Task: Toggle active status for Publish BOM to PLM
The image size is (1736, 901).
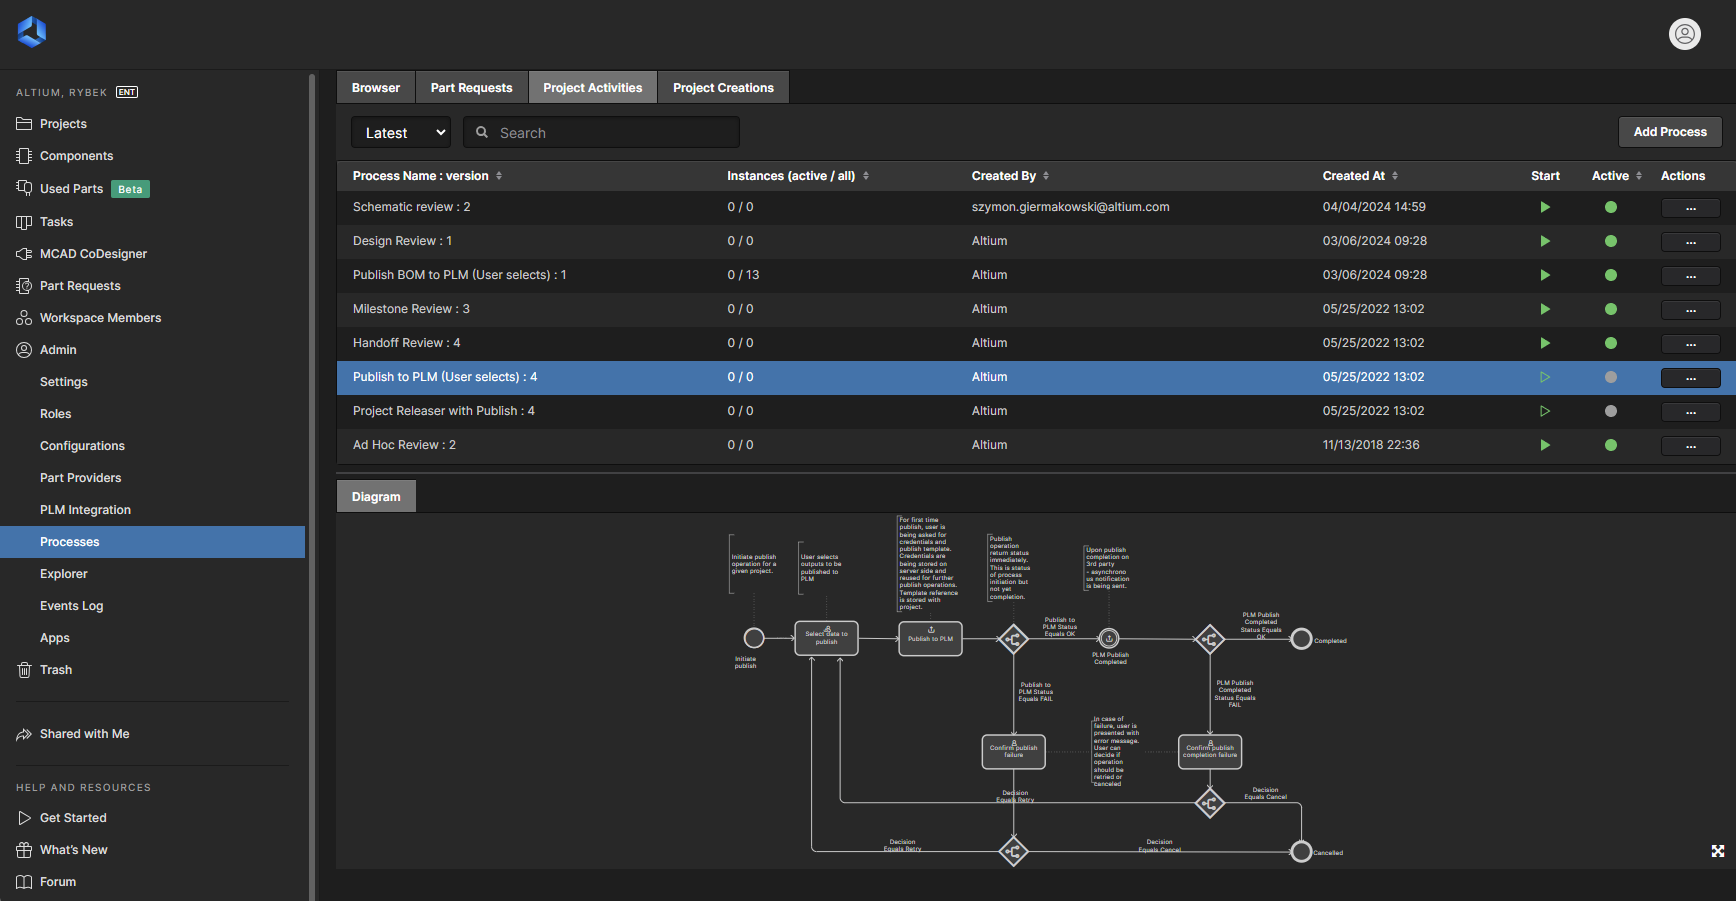Action: click(x=1611, y=275)
